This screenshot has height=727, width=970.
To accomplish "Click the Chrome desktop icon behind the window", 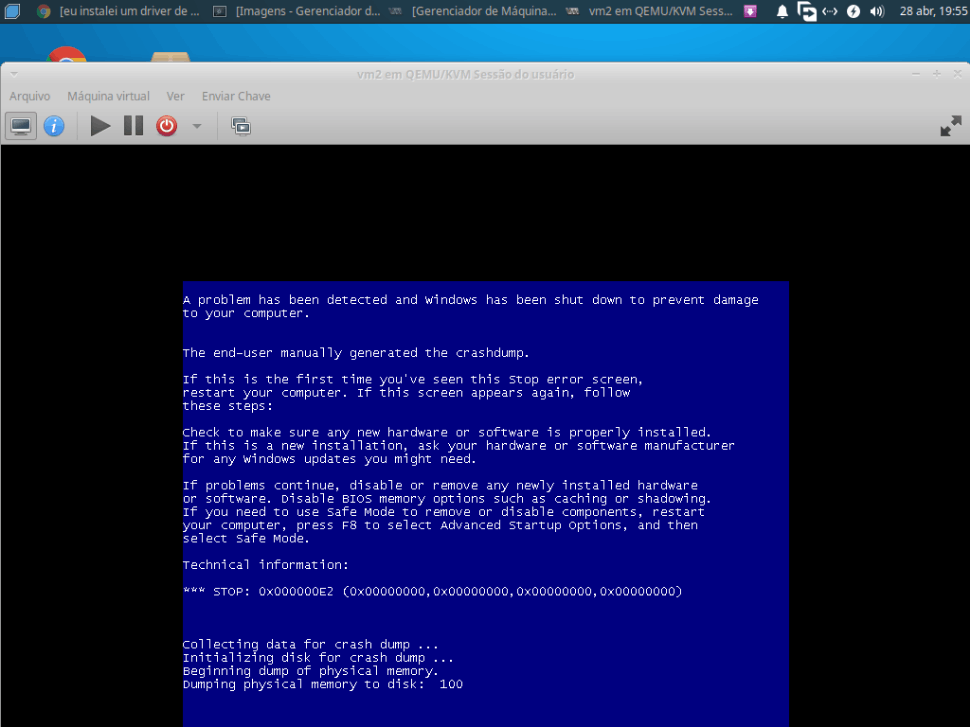I will pos(66,54).
